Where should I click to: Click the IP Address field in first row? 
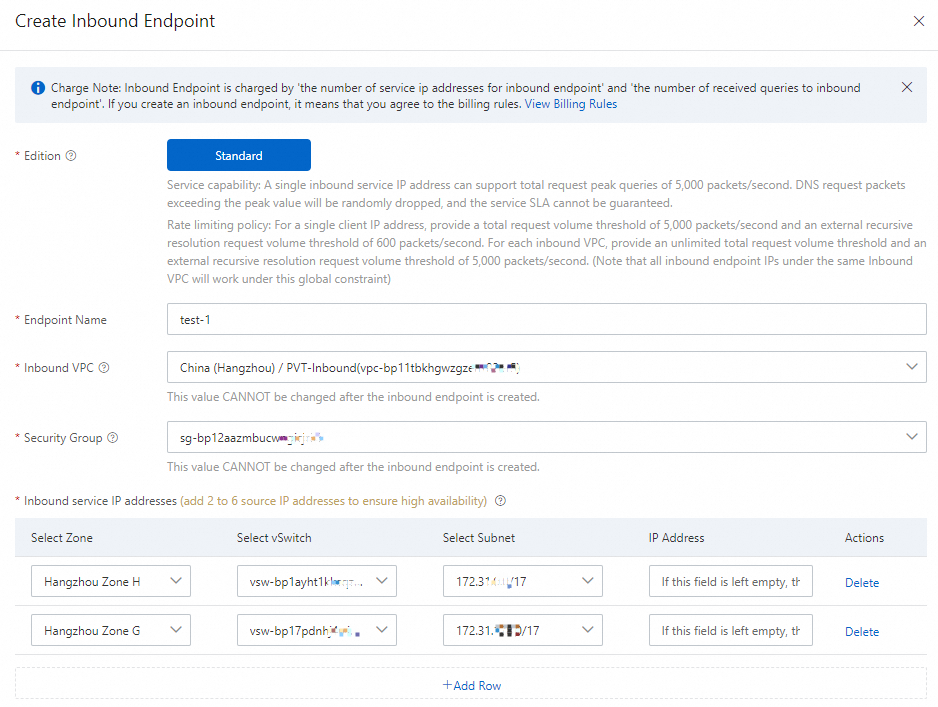[x=730, y=581]
